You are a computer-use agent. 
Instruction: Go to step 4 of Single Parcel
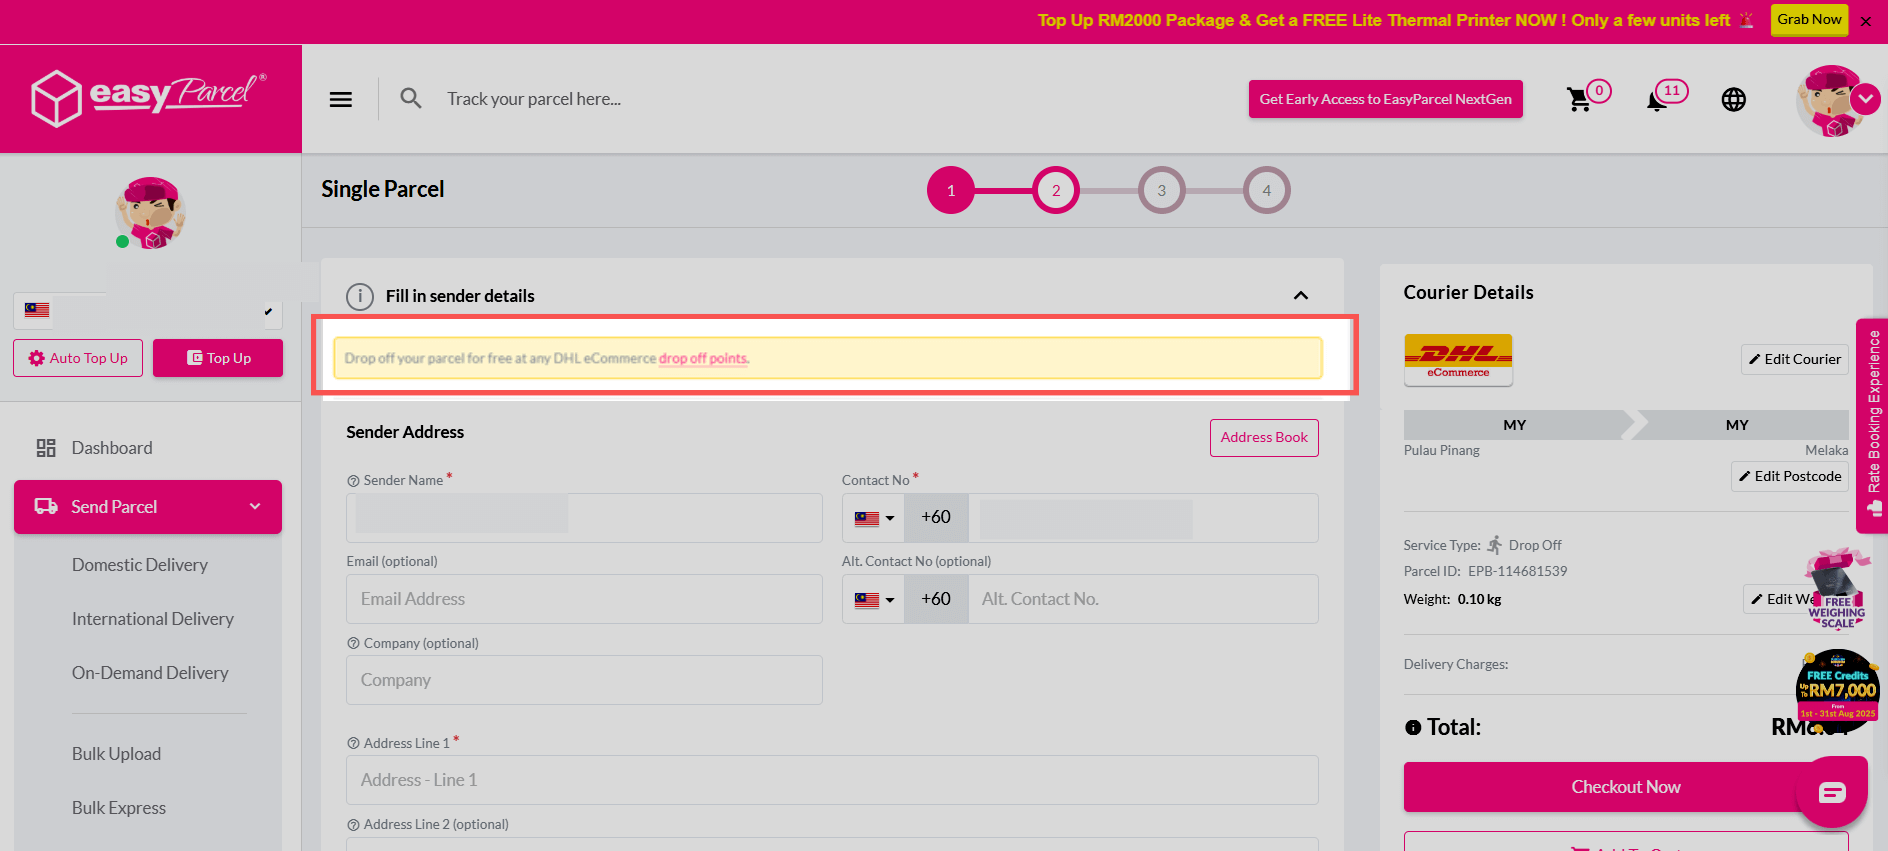coord(1267,190)
